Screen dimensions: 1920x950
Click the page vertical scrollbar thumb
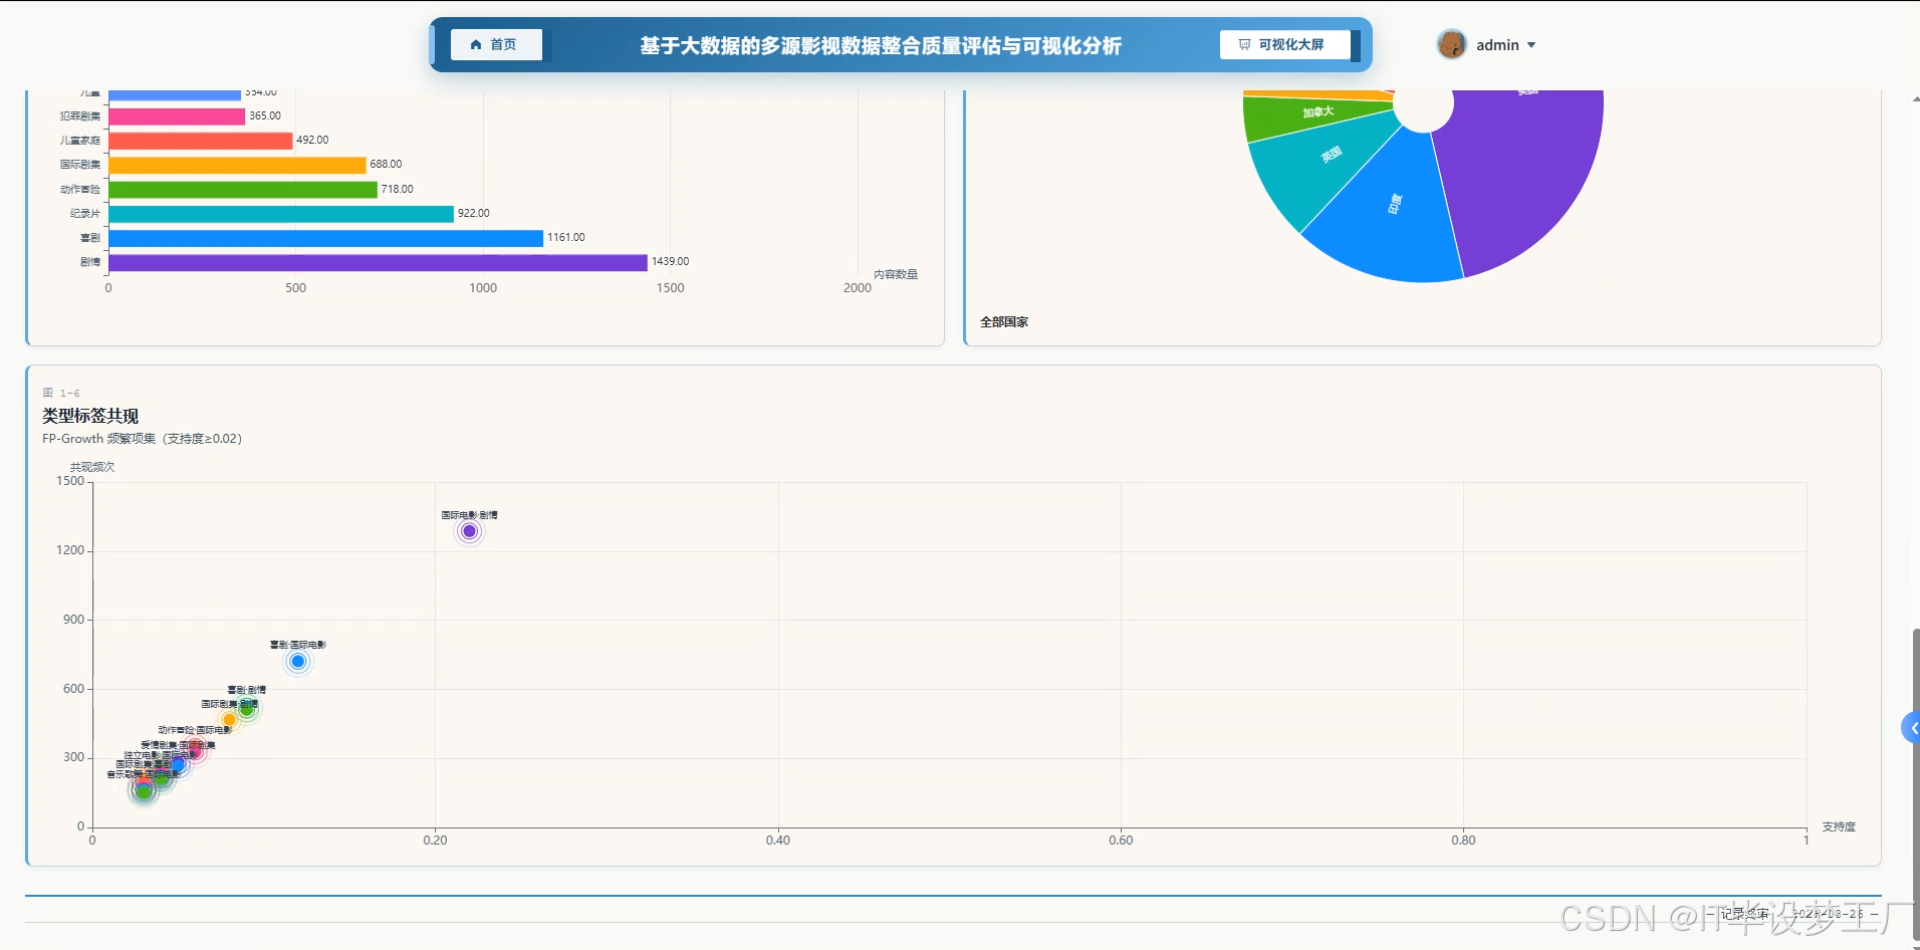click(x=1915, y=785)
